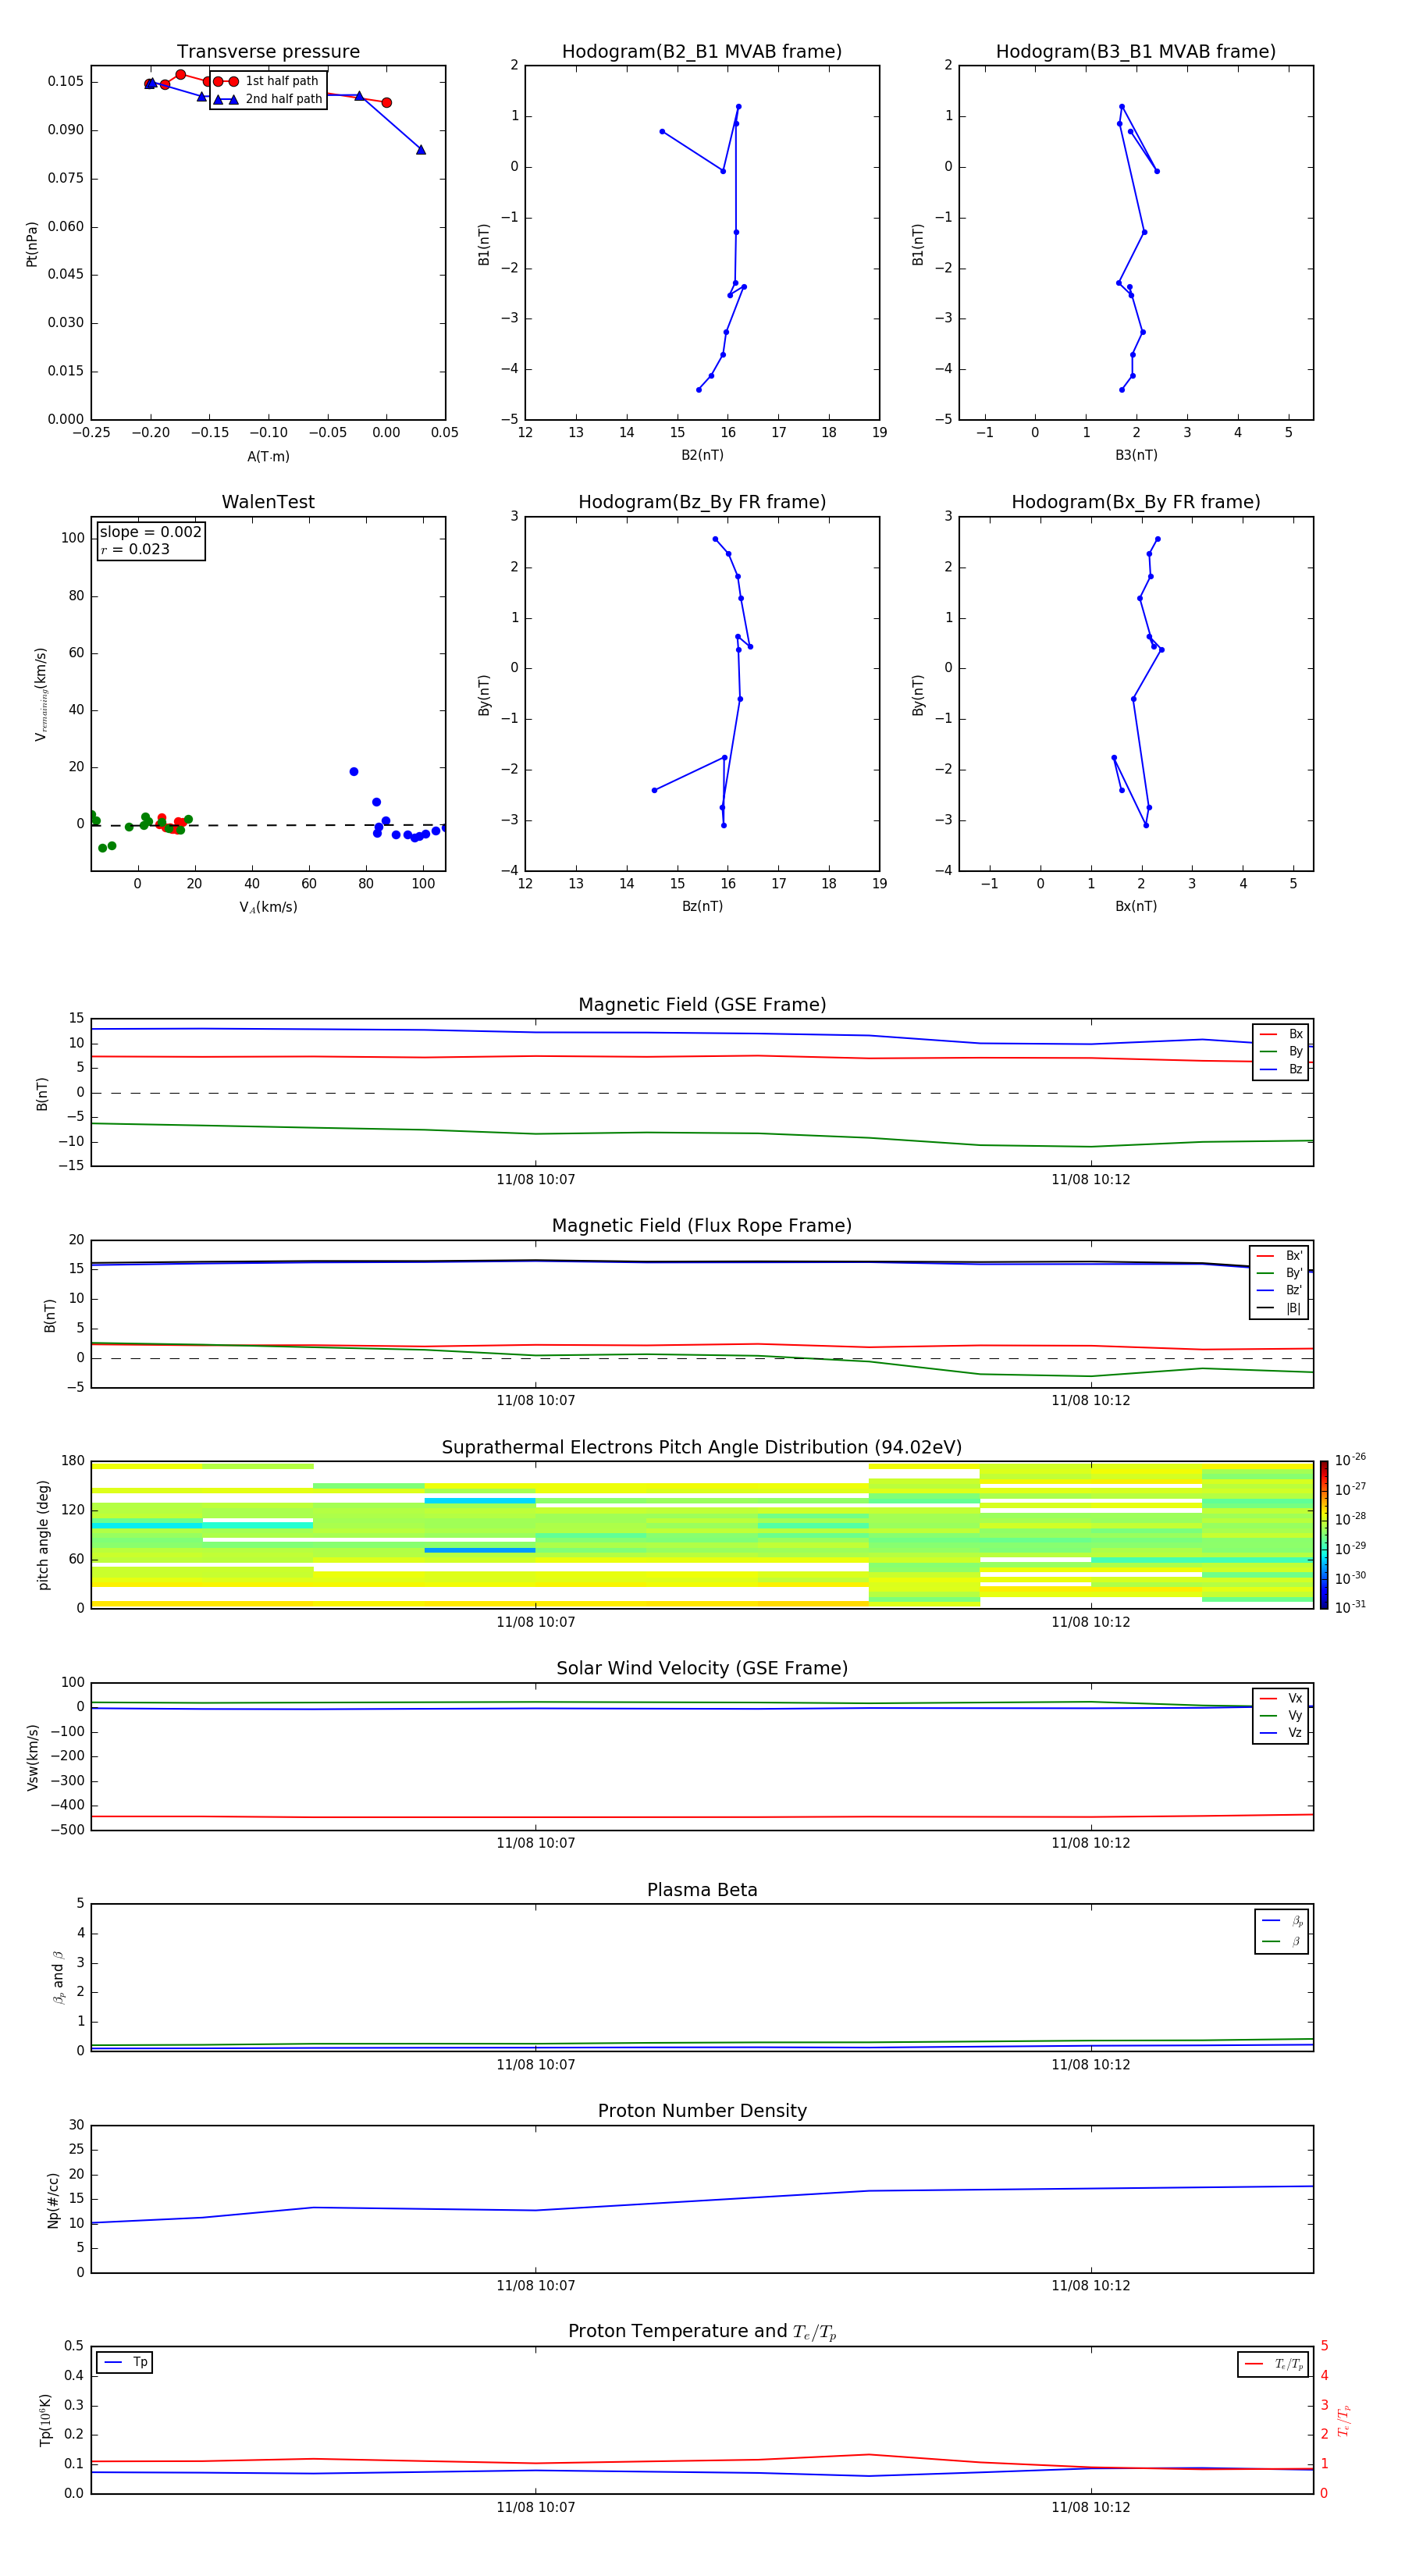Click the "A(T·m)" x-axis label
This screenshot has height=2576, width=1405.
(x=268, y=456)
